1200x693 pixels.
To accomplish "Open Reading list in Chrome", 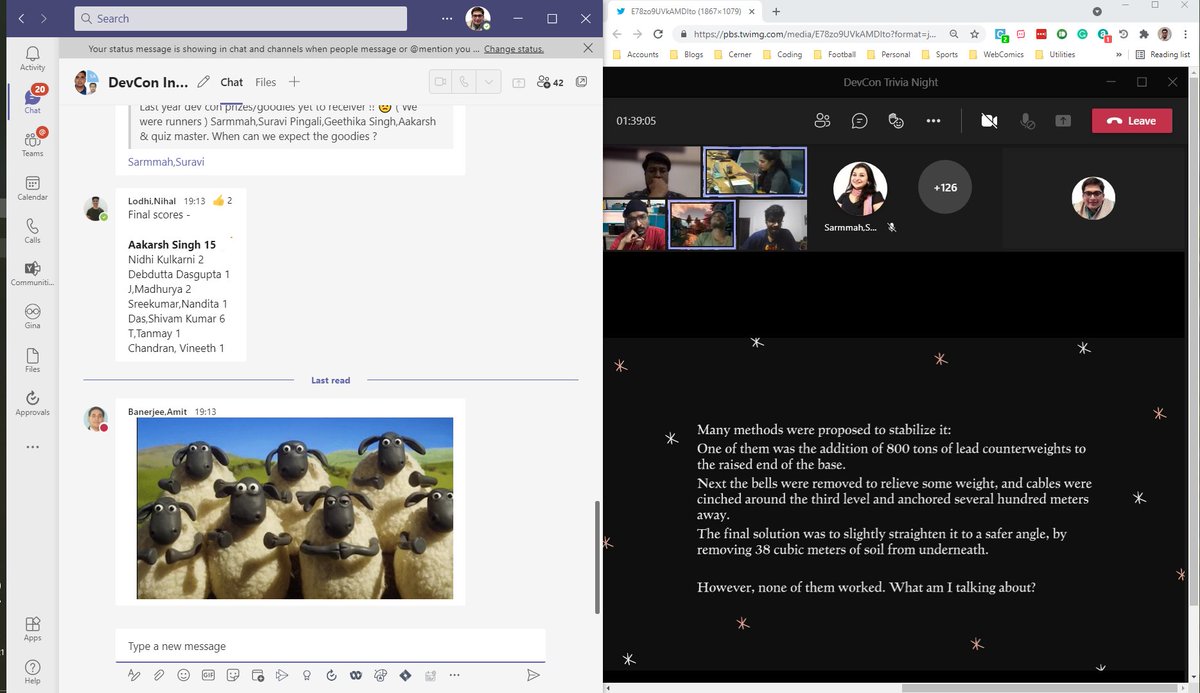I will [x=1163, y=54].
